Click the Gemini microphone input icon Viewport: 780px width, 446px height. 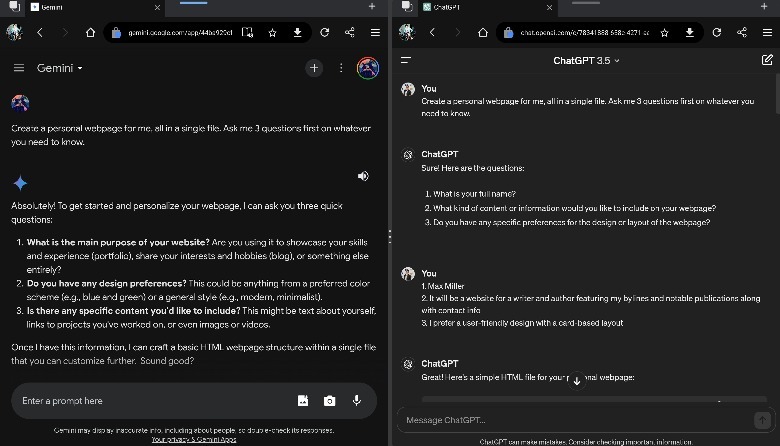coord(356,401)
